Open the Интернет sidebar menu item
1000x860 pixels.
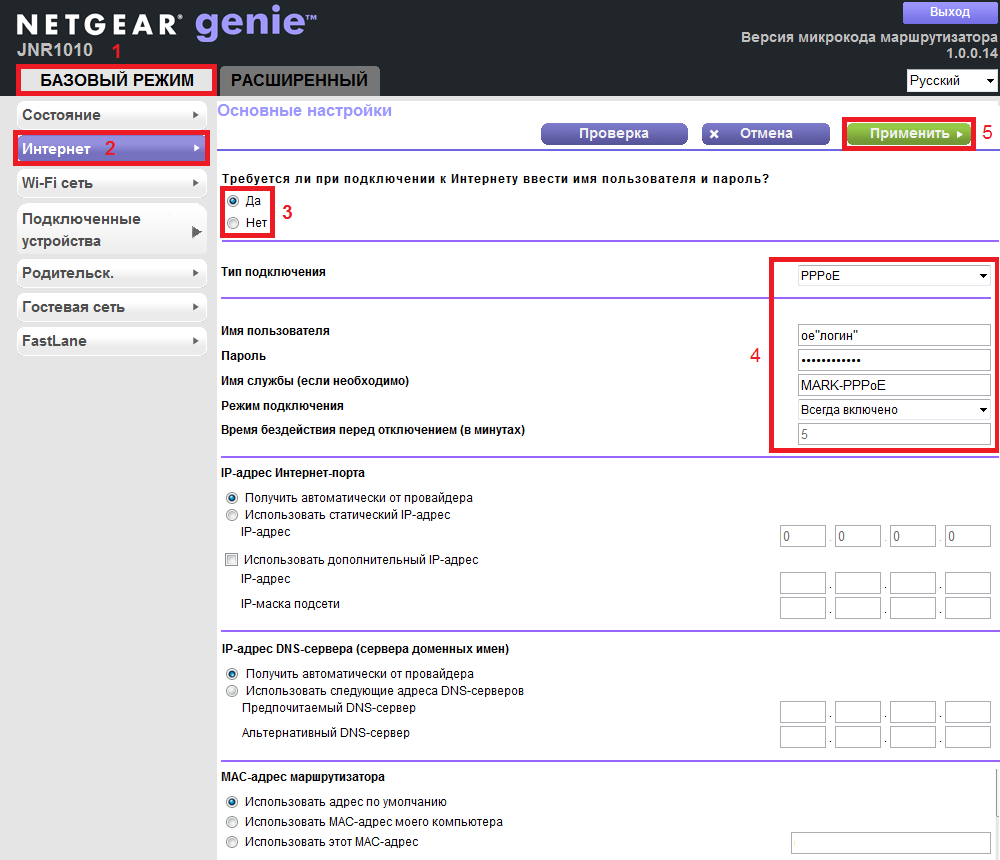point(110,149)
